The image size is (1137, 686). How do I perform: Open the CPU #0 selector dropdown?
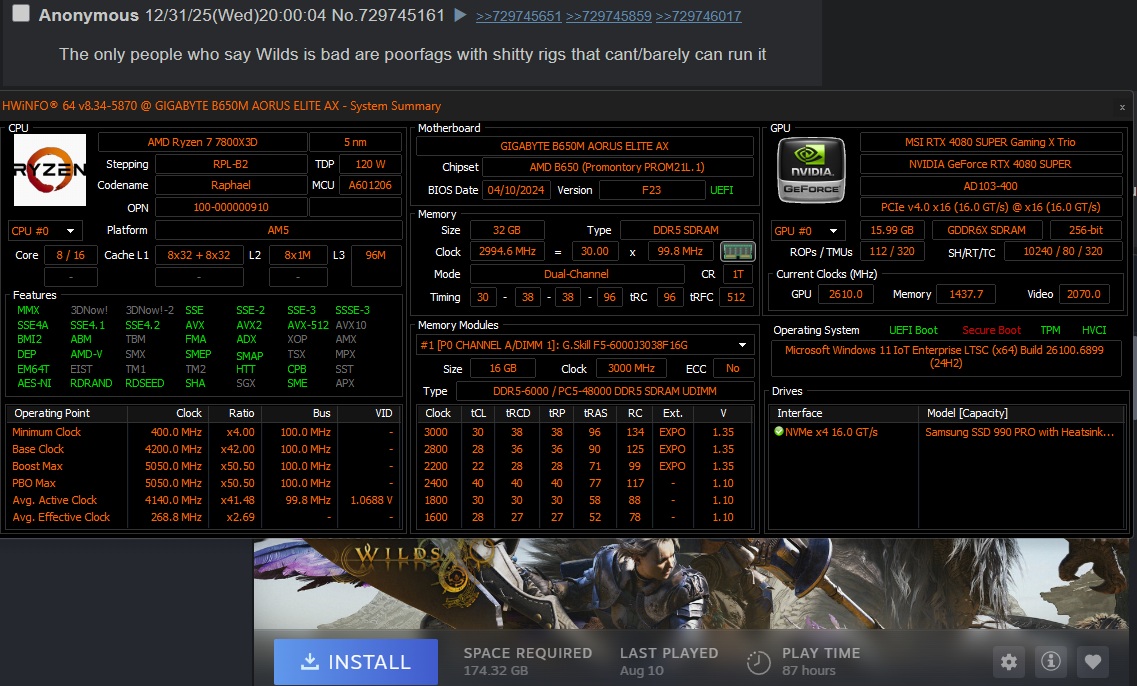click(x=45, y=231)
